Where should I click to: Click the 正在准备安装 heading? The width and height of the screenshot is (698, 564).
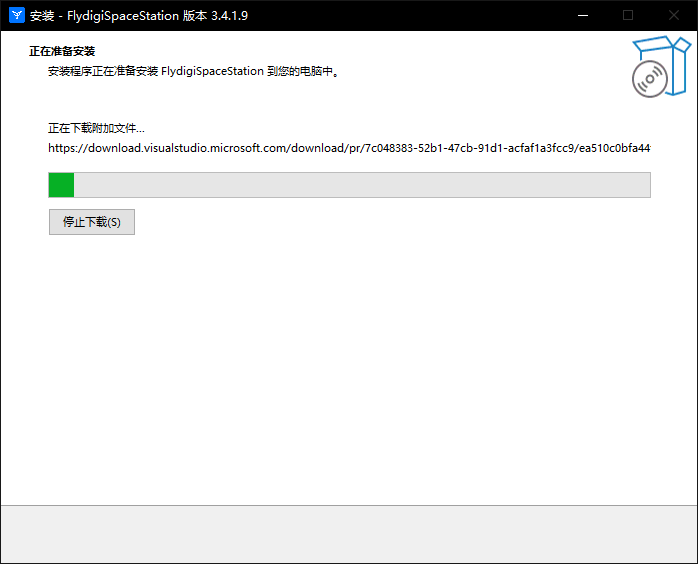point(62,51)
